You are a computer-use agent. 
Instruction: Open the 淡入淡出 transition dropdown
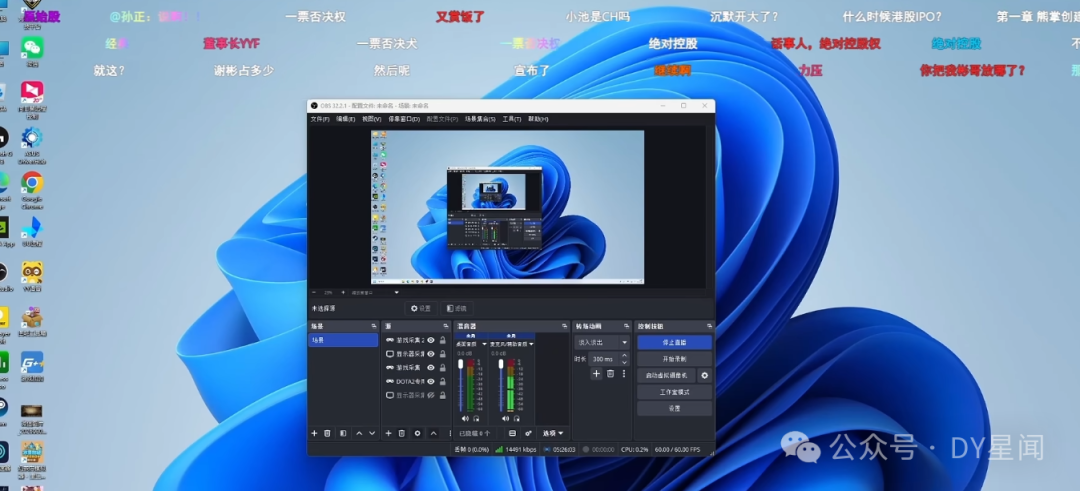click(602, 342)
